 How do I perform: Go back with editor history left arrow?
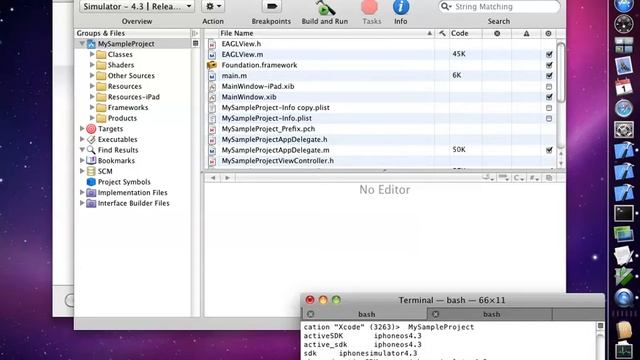[x=213, y=178]
